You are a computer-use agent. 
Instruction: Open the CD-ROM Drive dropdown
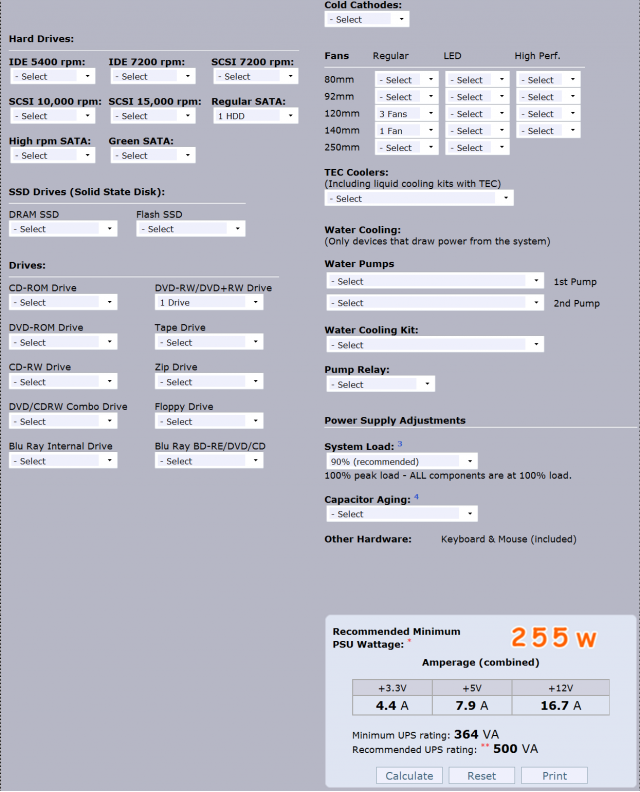63,303
